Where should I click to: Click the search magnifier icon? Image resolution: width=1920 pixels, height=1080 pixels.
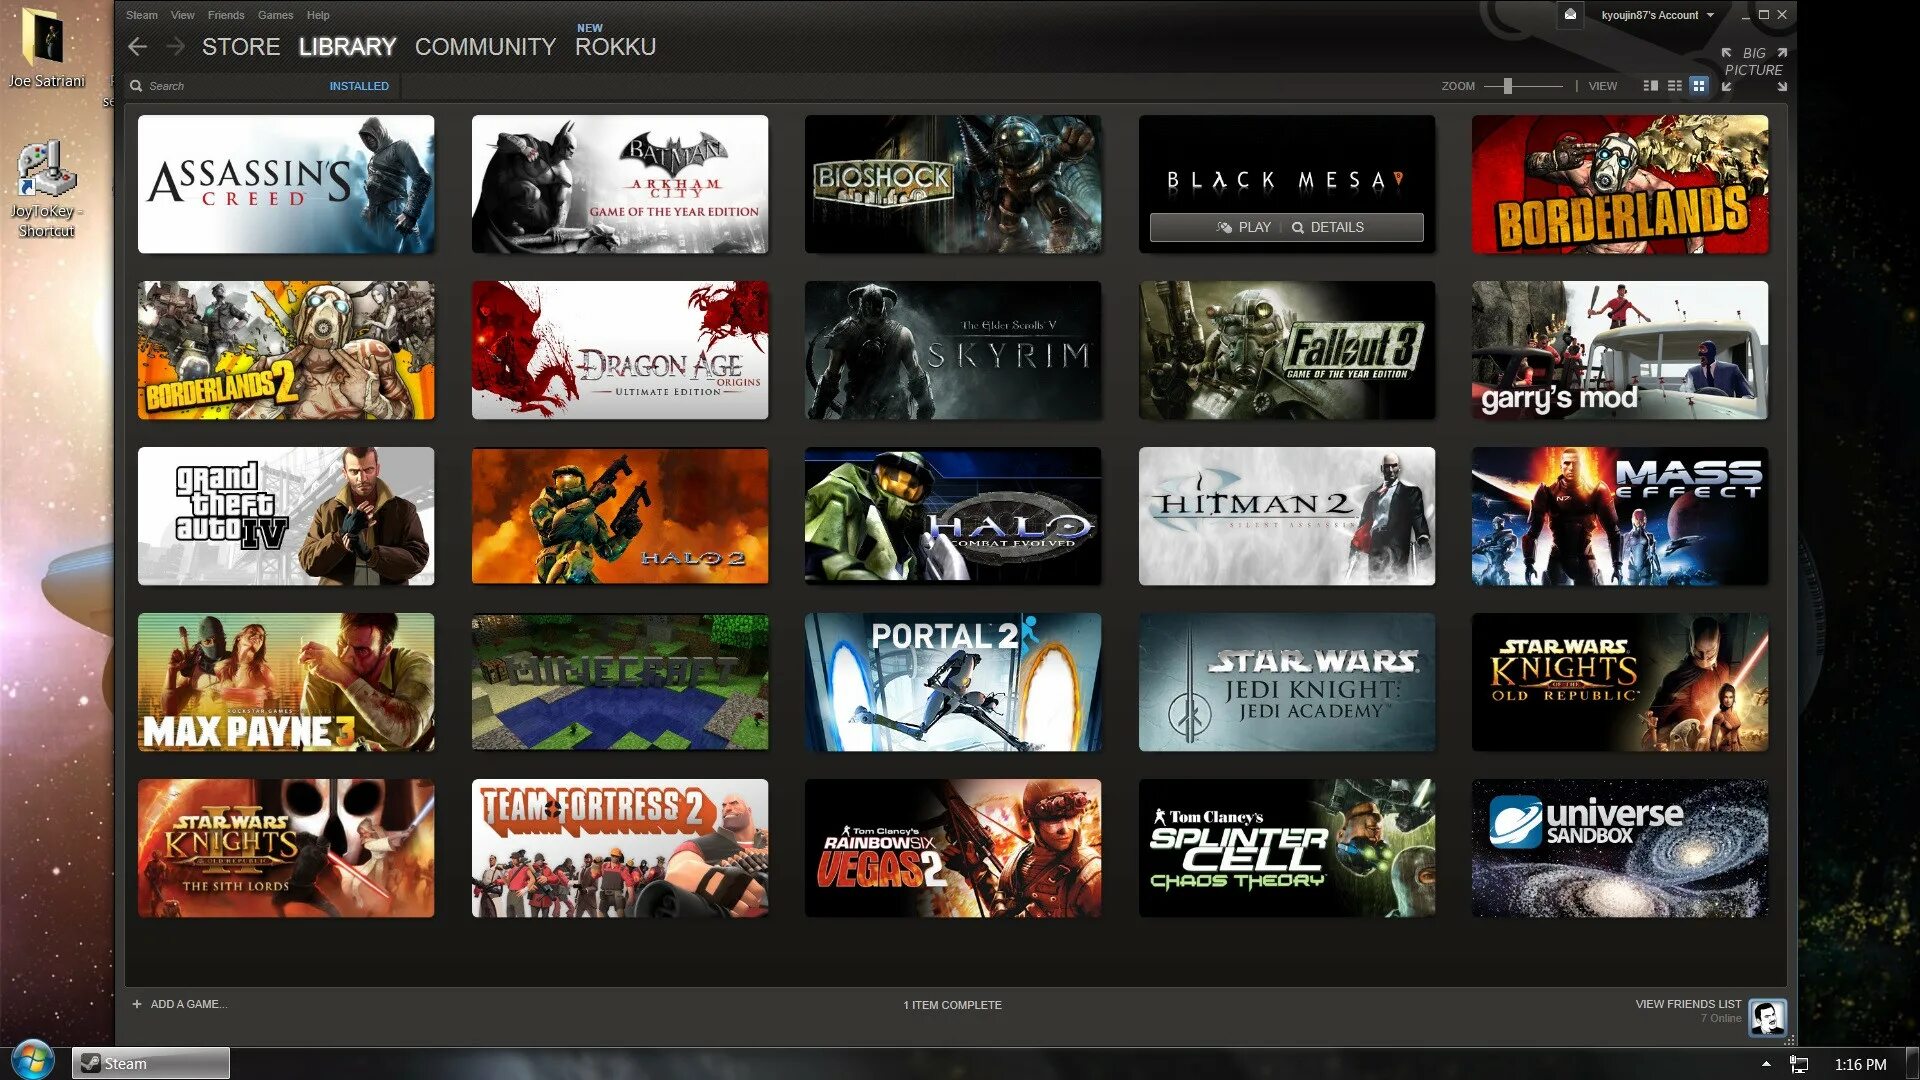pyautogui.click(x=136, y=86)
